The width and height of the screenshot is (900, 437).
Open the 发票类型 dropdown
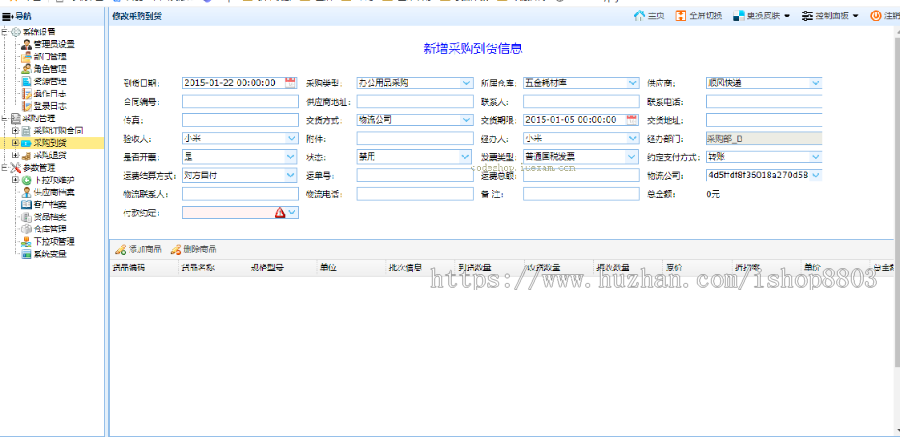click(x=633, y=156)
